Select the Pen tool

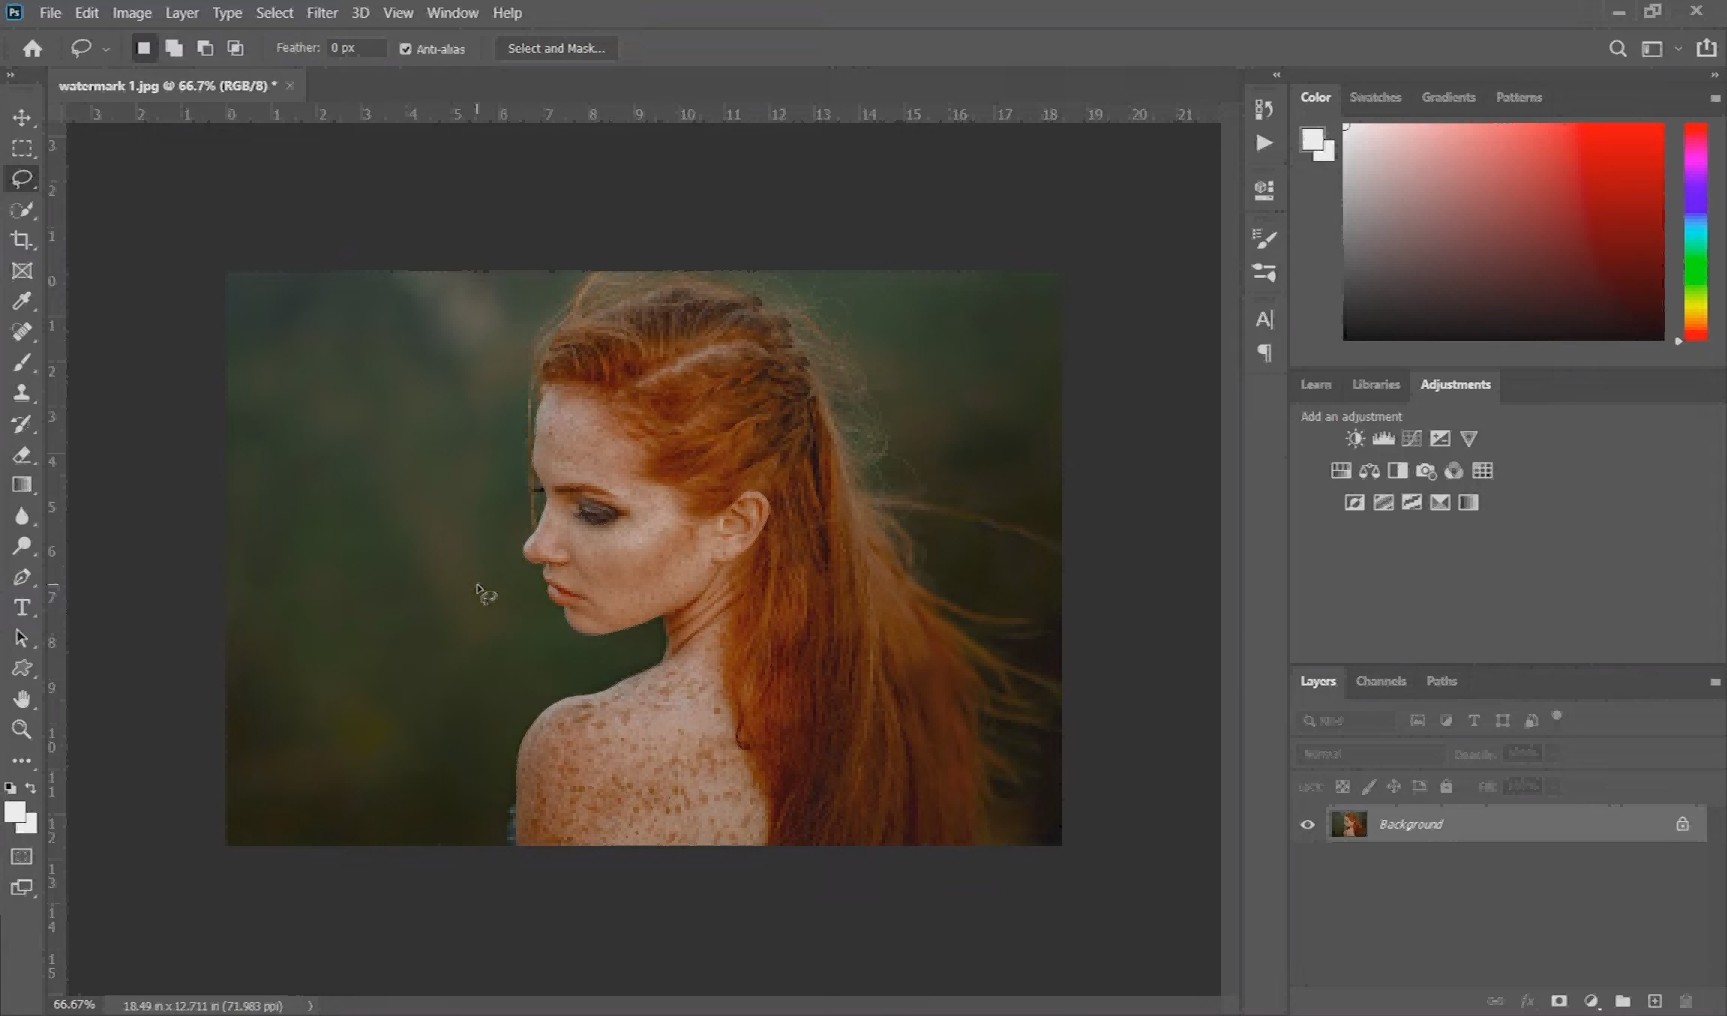22,577
